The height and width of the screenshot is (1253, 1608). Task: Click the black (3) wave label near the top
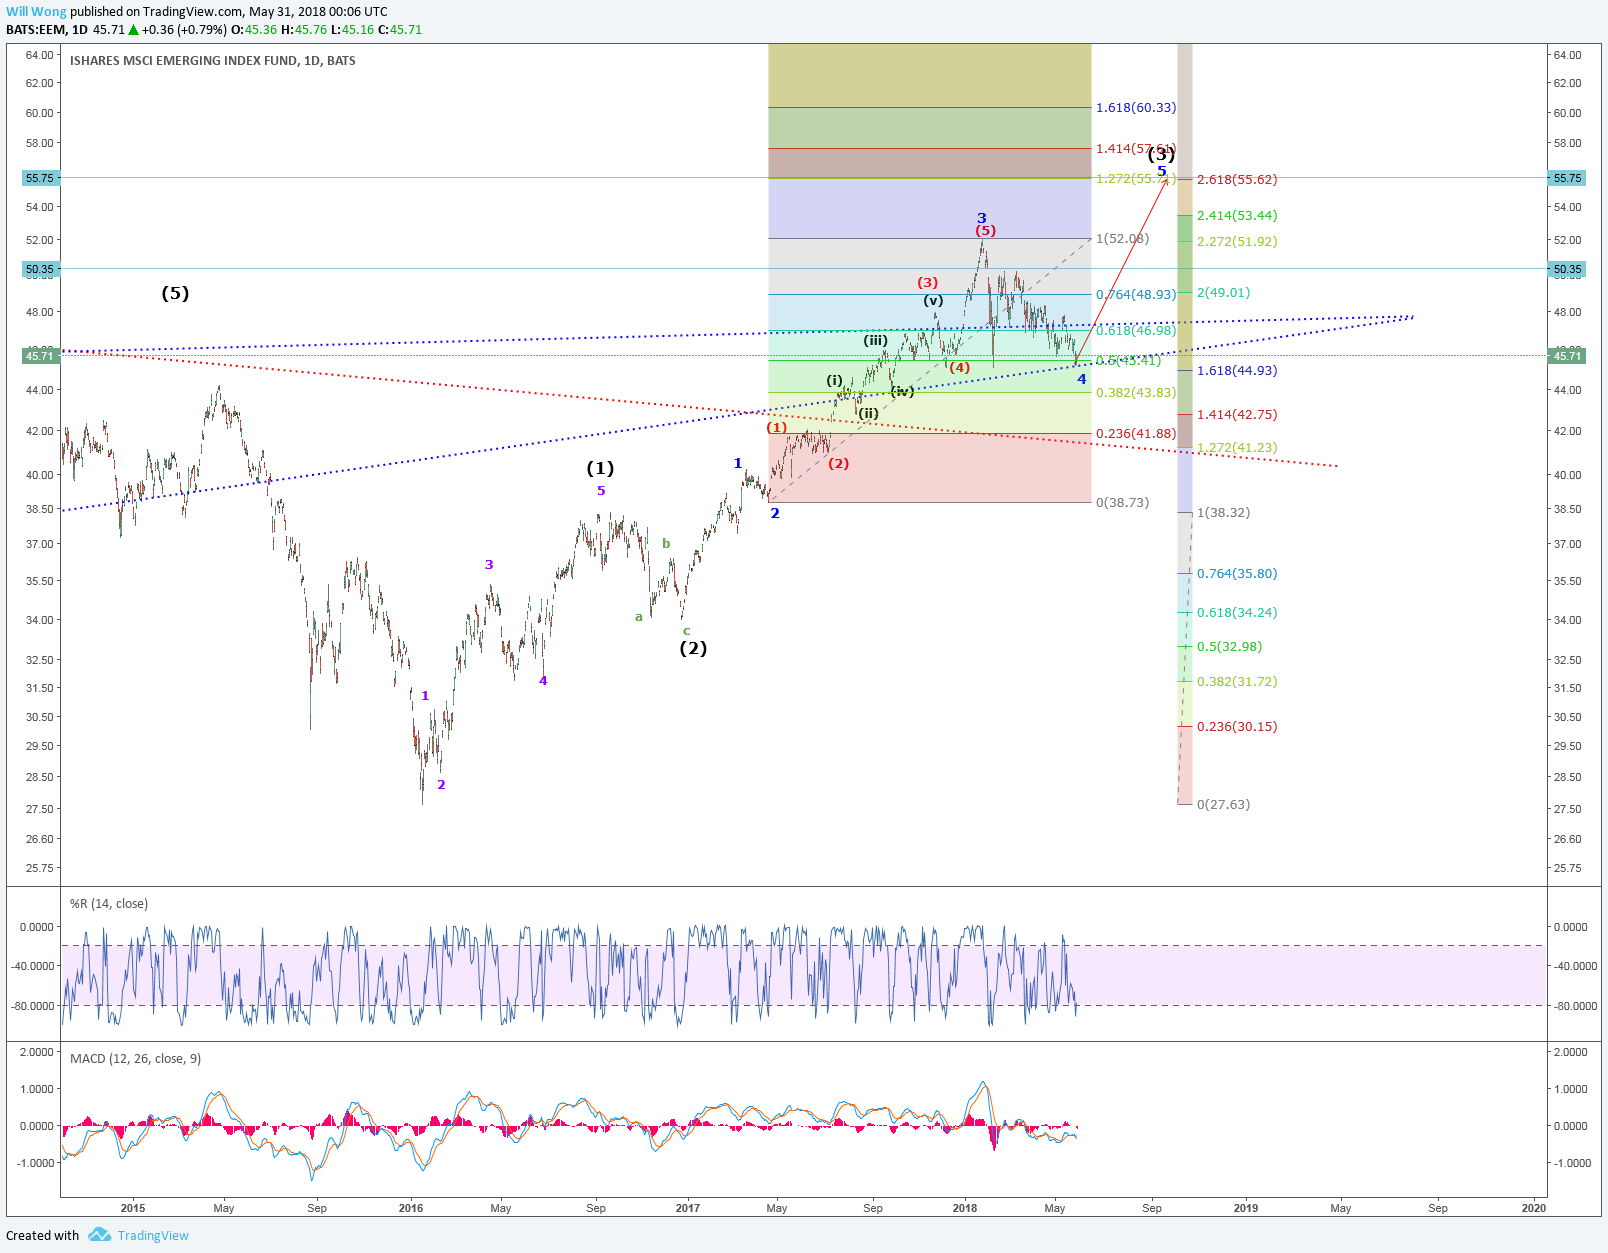tap(1161, 154)
